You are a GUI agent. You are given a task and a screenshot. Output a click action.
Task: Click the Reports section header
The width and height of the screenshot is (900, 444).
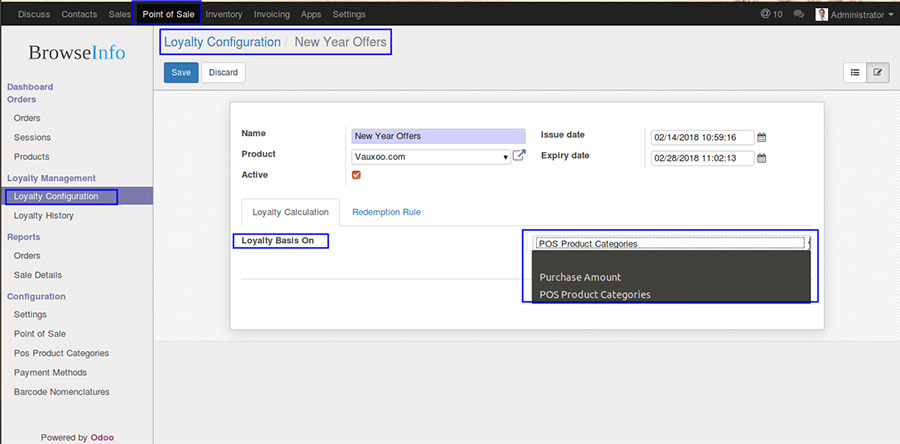(24, 237)
